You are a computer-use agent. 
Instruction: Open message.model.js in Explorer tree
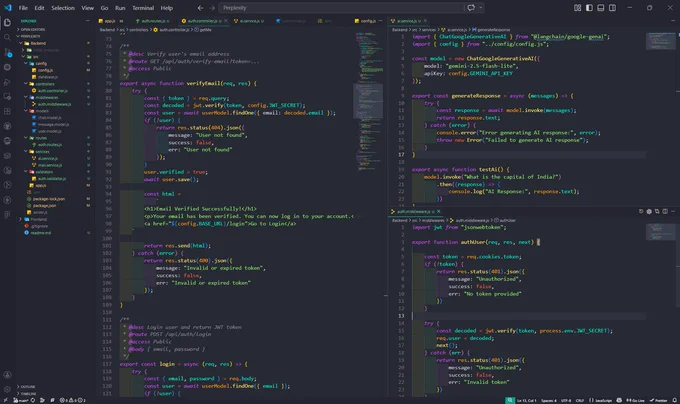52,124
